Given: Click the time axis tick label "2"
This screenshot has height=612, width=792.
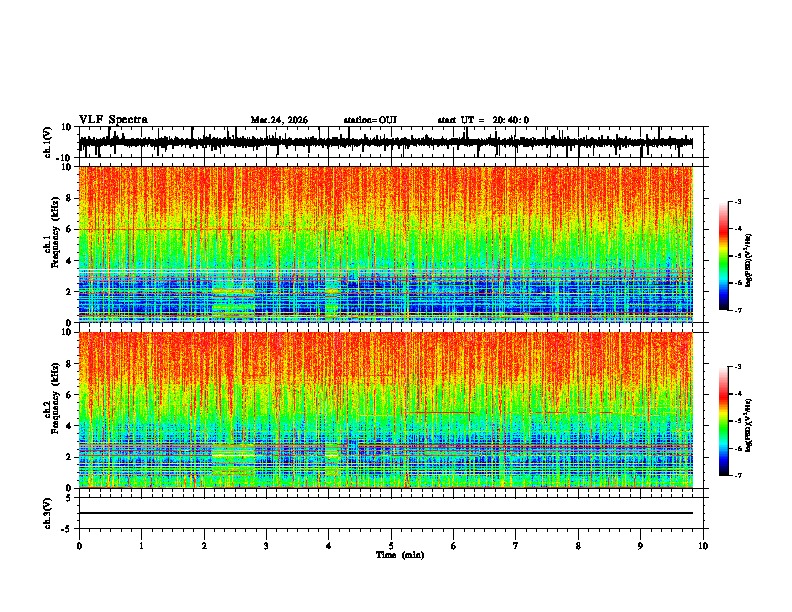Looking at the screenshot, I should [204, 546].
